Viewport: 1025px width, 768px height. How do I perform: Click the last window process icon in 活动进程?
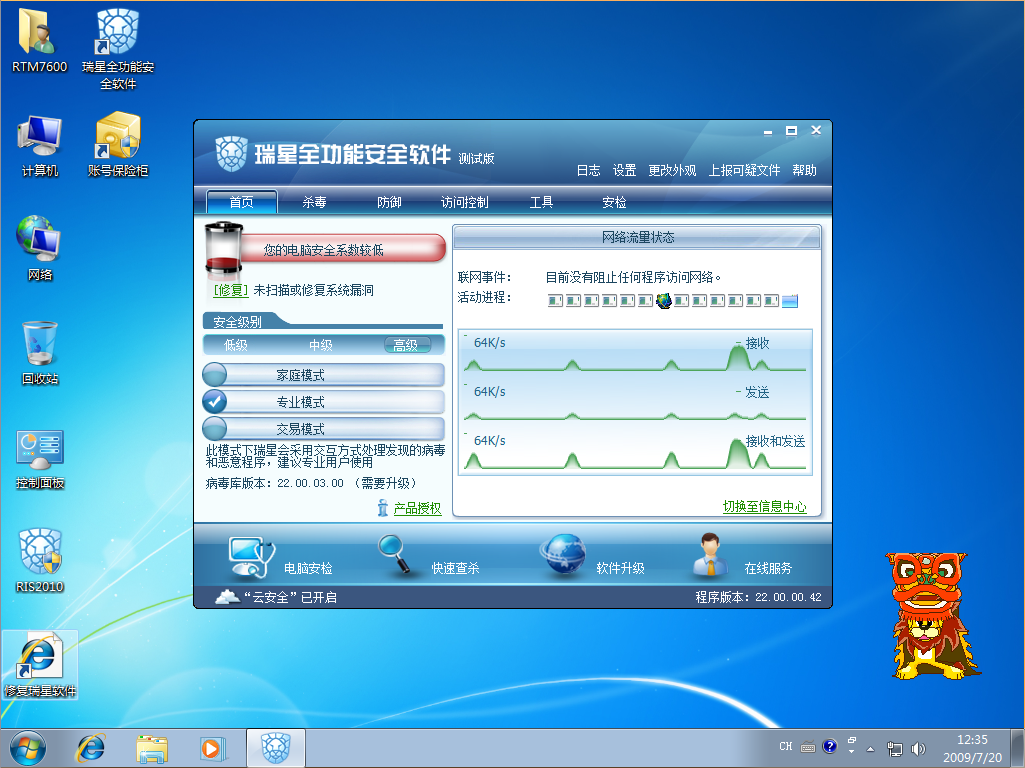[790, 301]
